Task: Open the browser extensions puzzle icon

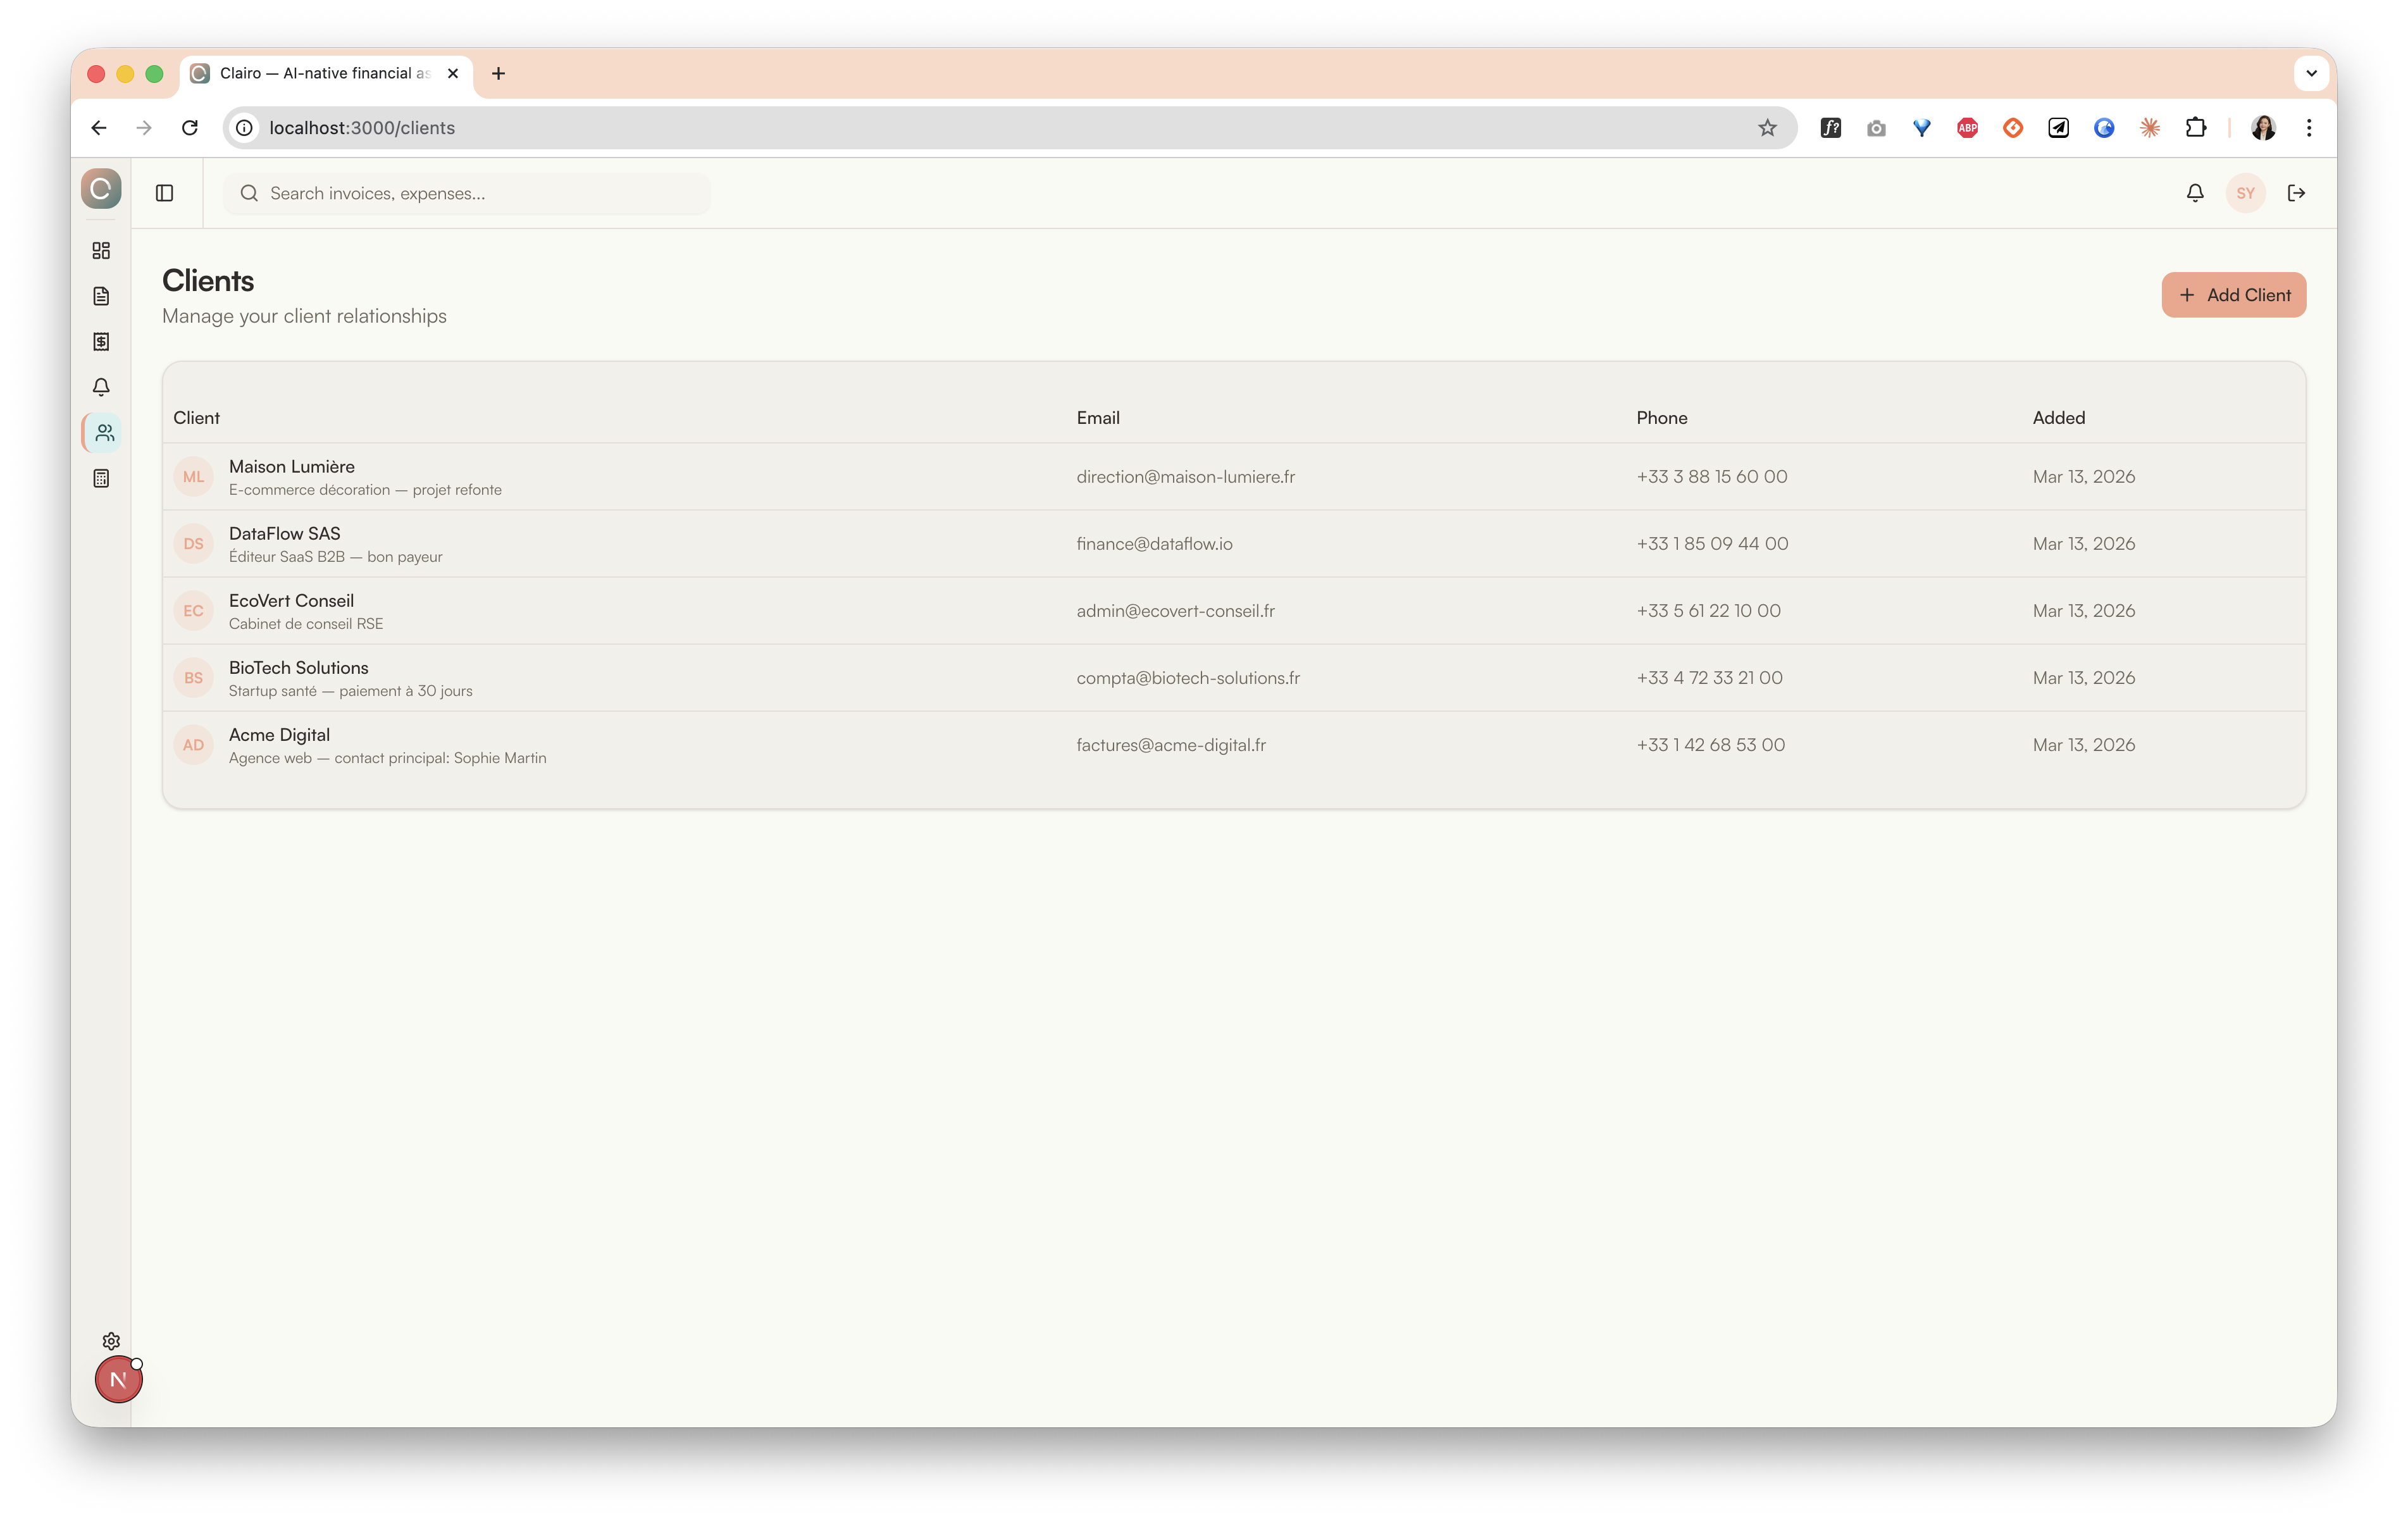Action: click(x=2195, y=128)
